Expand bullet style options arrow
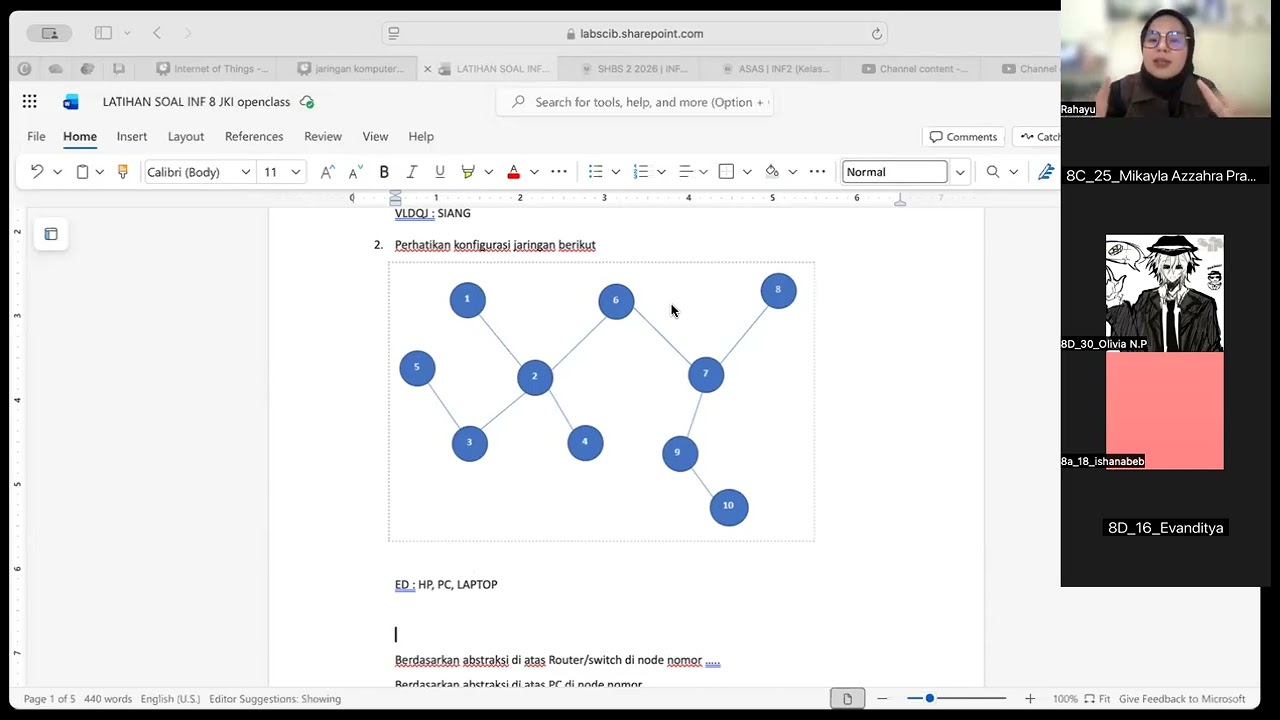 tap(616, 172)
